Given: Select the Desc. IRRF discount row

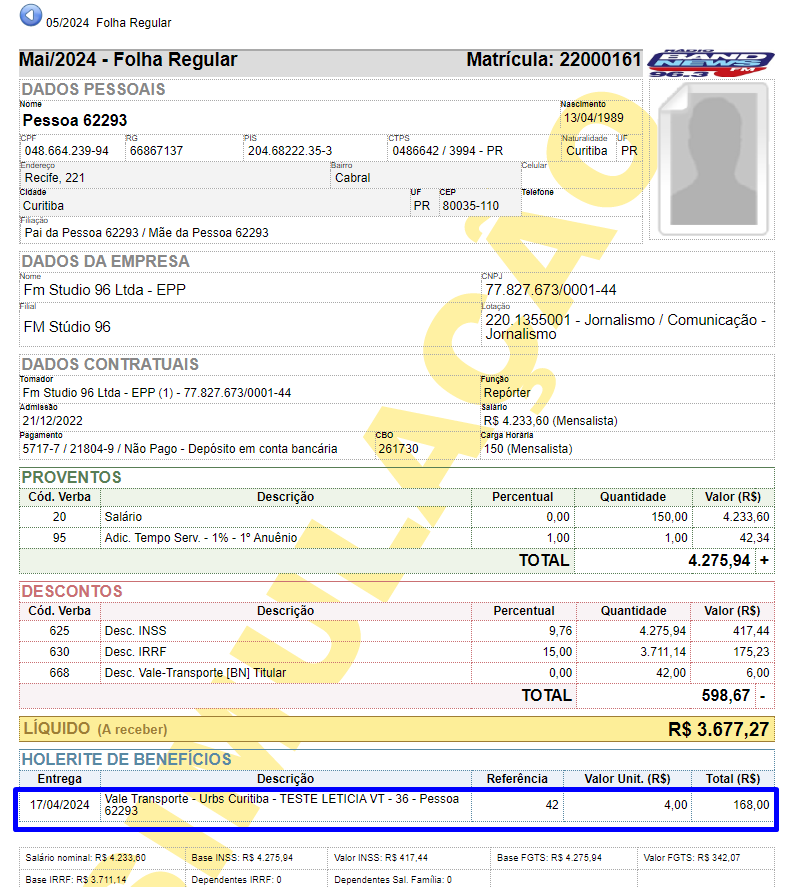Looking at the screenshot, I should click(x=397, y=652).
